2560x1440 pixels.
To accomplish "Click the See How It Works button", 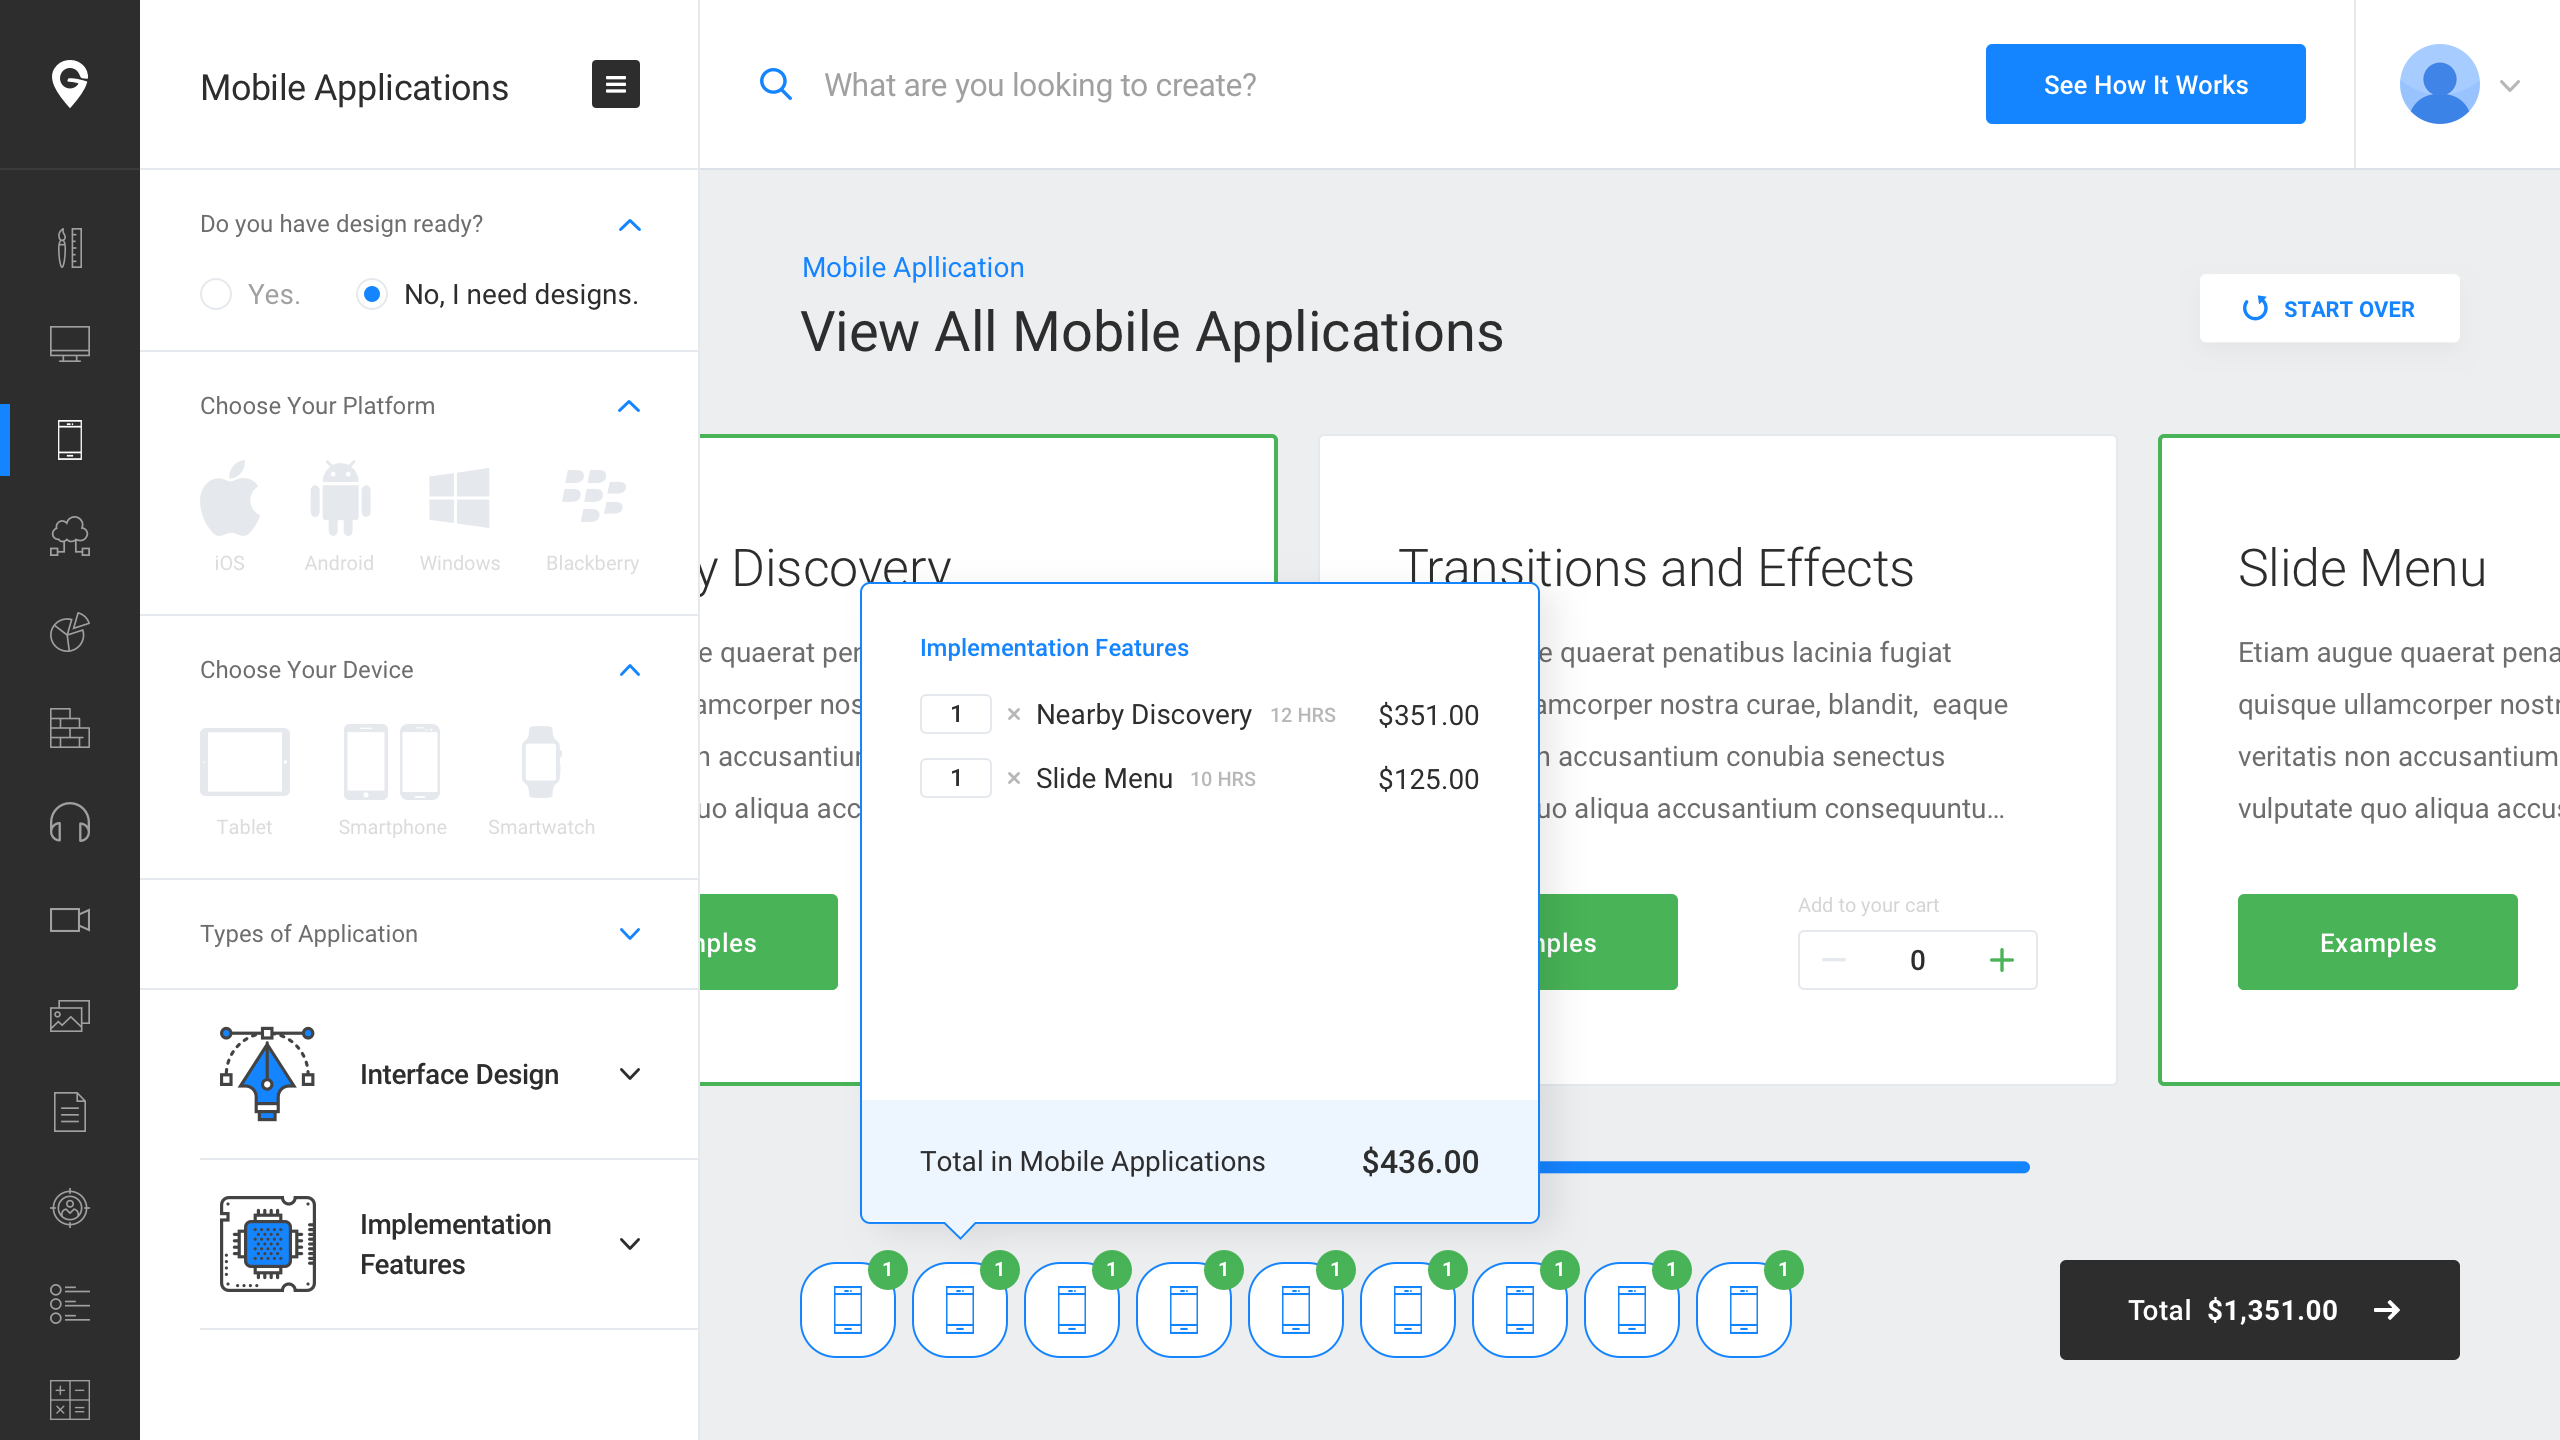I will pos(2145,85).
